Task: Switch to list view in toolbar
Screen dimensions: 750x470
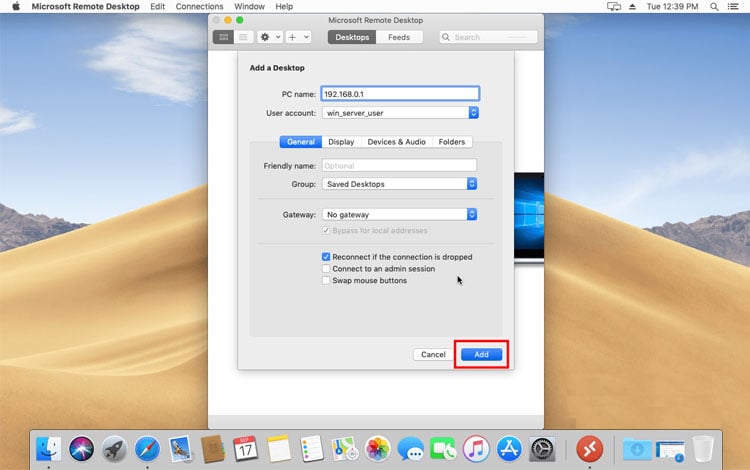Action: [x=243, y=37]
